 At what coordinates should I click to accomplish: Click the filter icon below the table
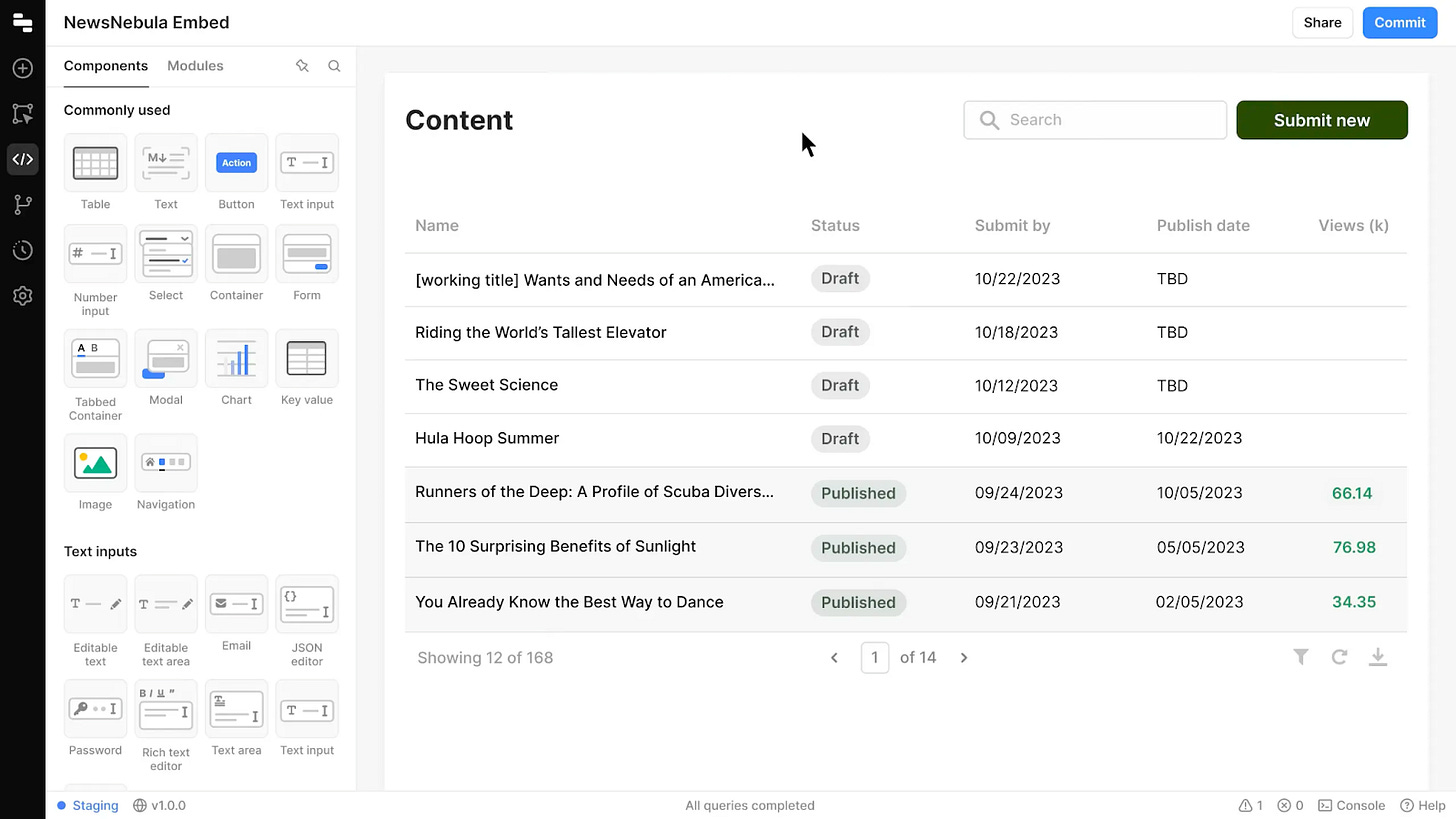(1300, 657)
